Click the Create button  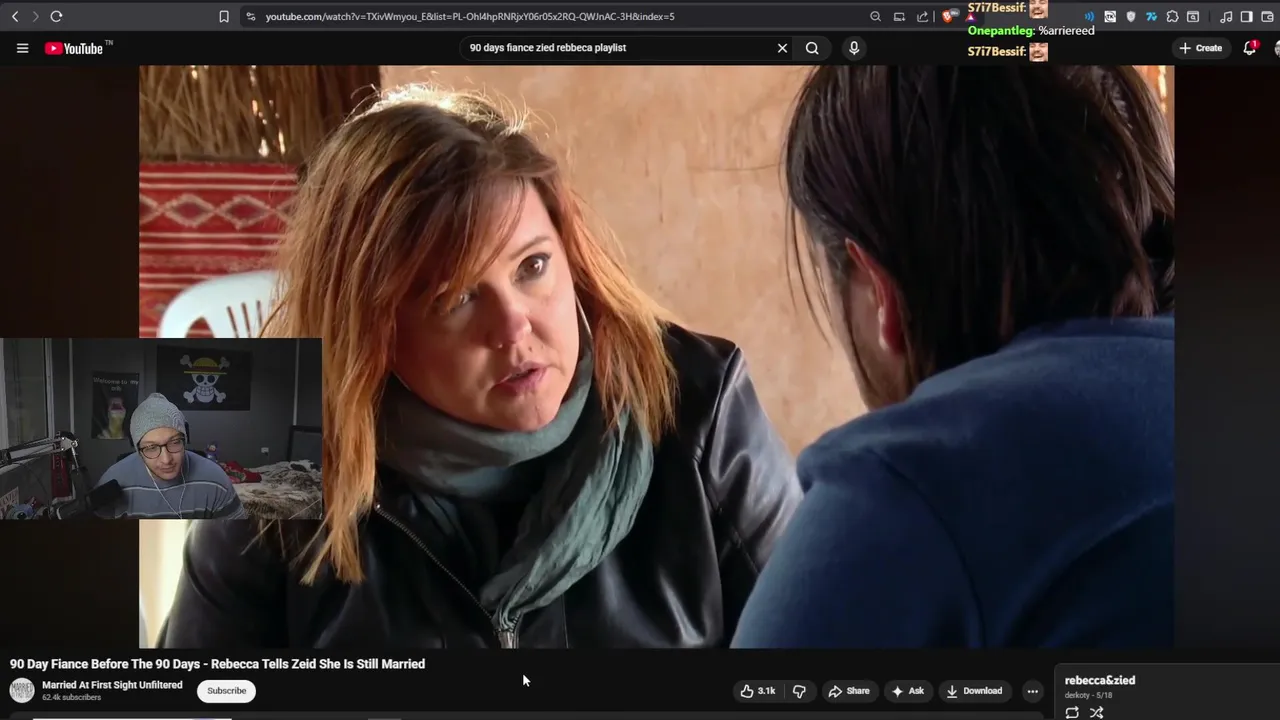coord(1200,48)
